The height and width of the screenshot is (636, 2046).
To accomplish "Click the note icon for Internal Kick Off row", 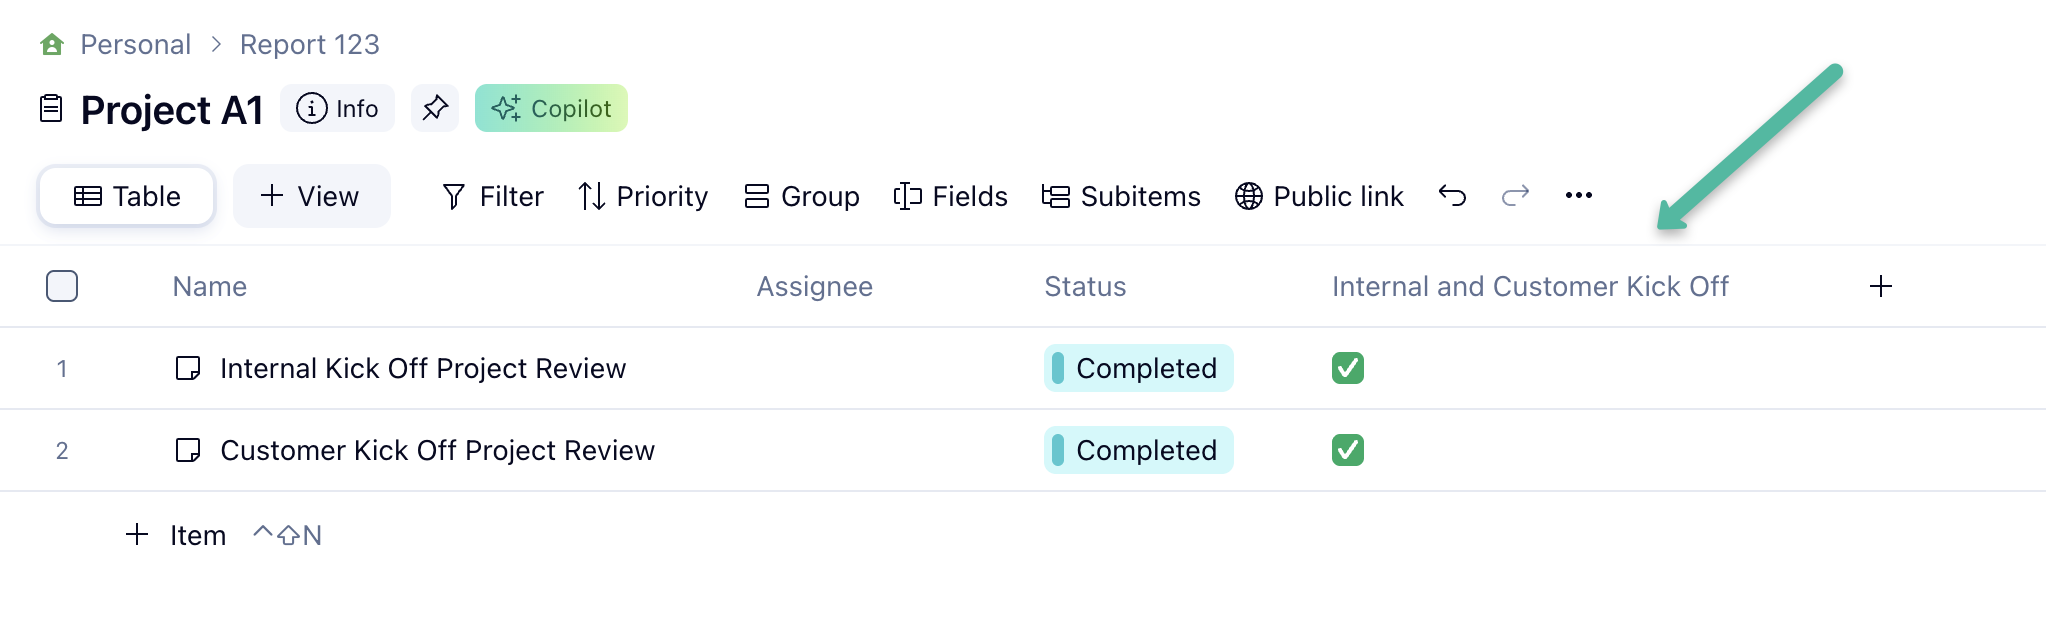I will pyautogui.click(x=188, y=369).
